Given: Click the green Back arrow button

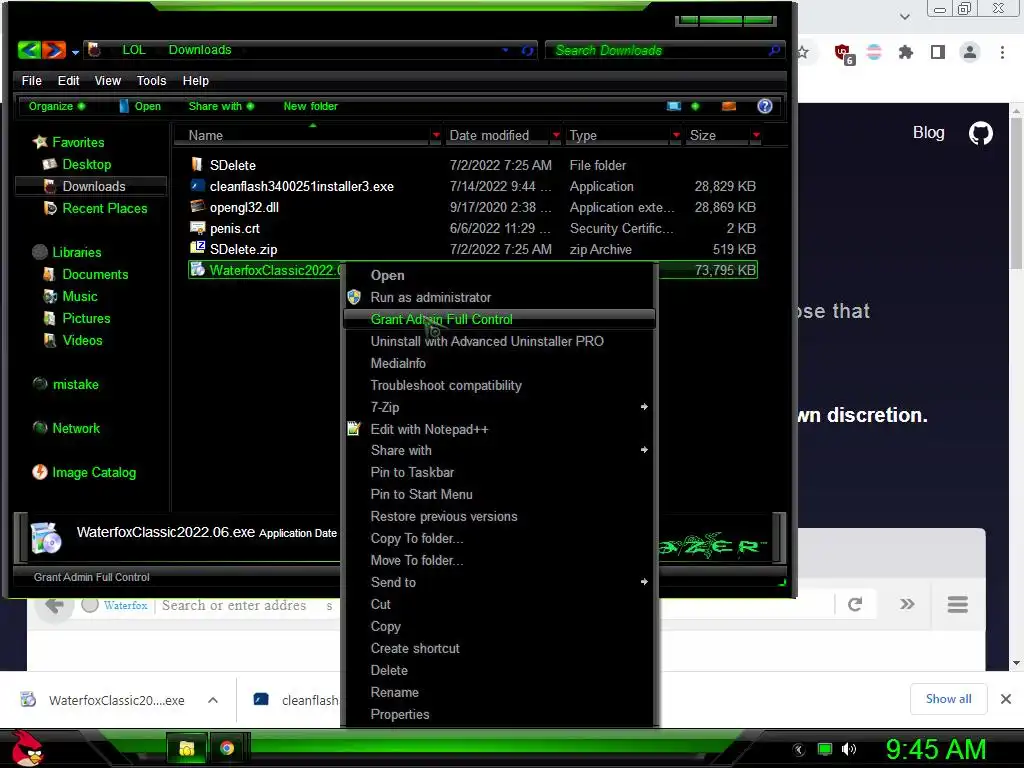Looking at the screenshot, I should [29, 50].
